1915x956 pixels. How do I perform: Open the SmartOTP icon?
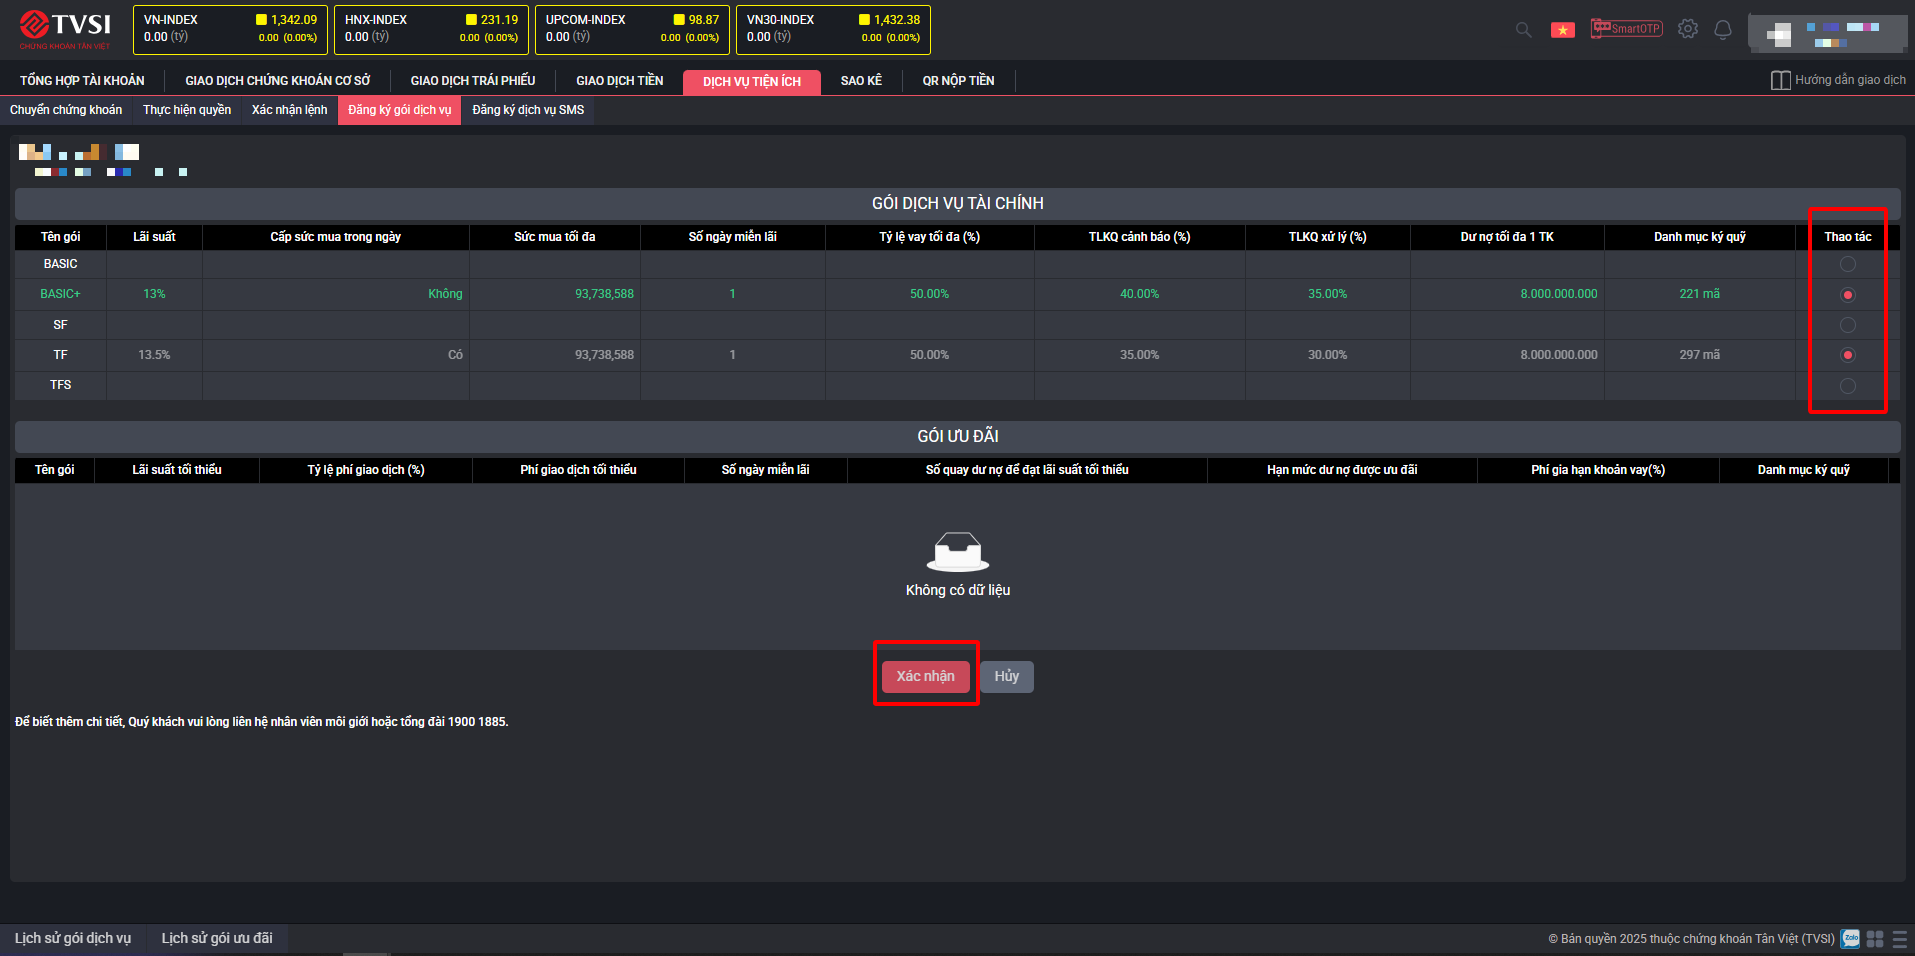pyautogui.click(x=1626, y=29)
